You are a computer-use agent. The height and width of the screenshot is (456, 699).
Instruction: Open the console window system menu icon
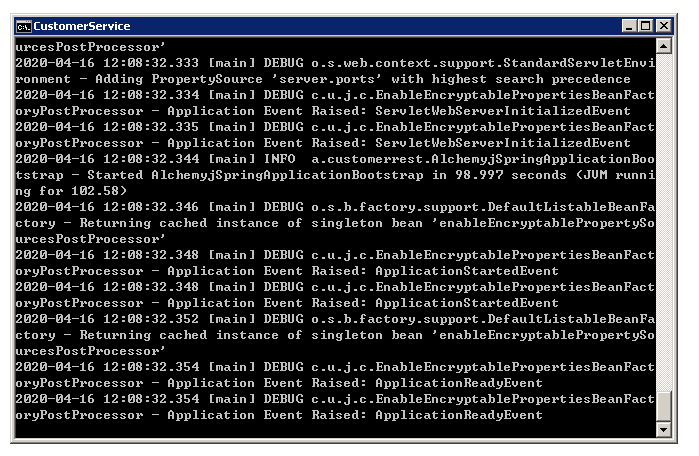[x=23, y=25]
